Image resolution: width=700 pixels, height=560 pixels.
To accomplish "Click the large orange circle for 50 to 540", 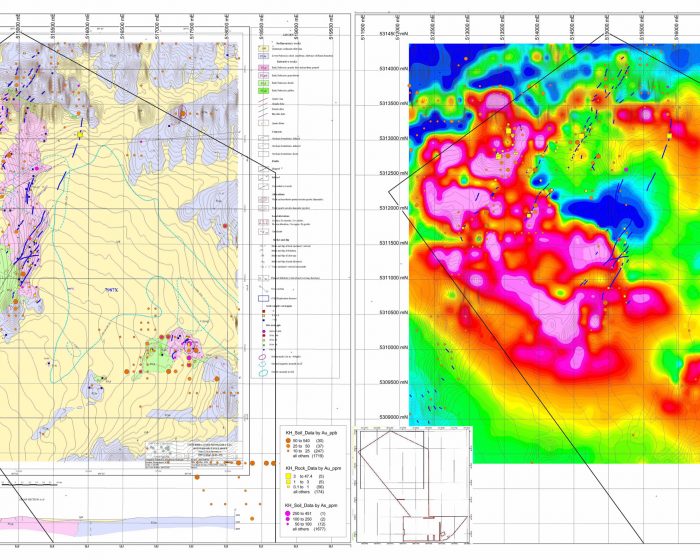I will pyautogui.click(x=289, y=439).
